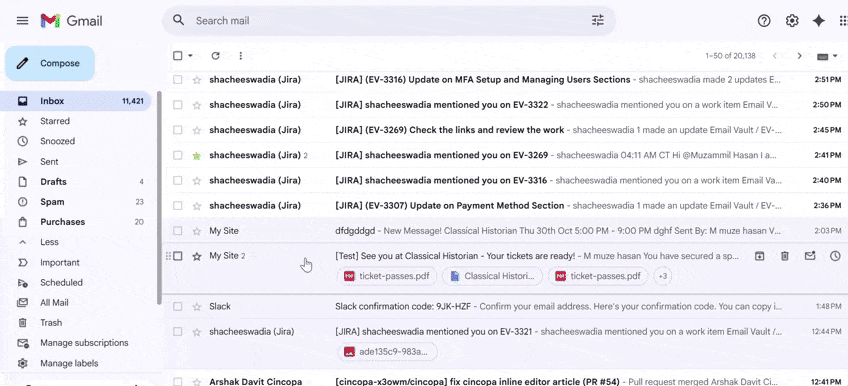Open the More options three-dot menu

[241, 56]
